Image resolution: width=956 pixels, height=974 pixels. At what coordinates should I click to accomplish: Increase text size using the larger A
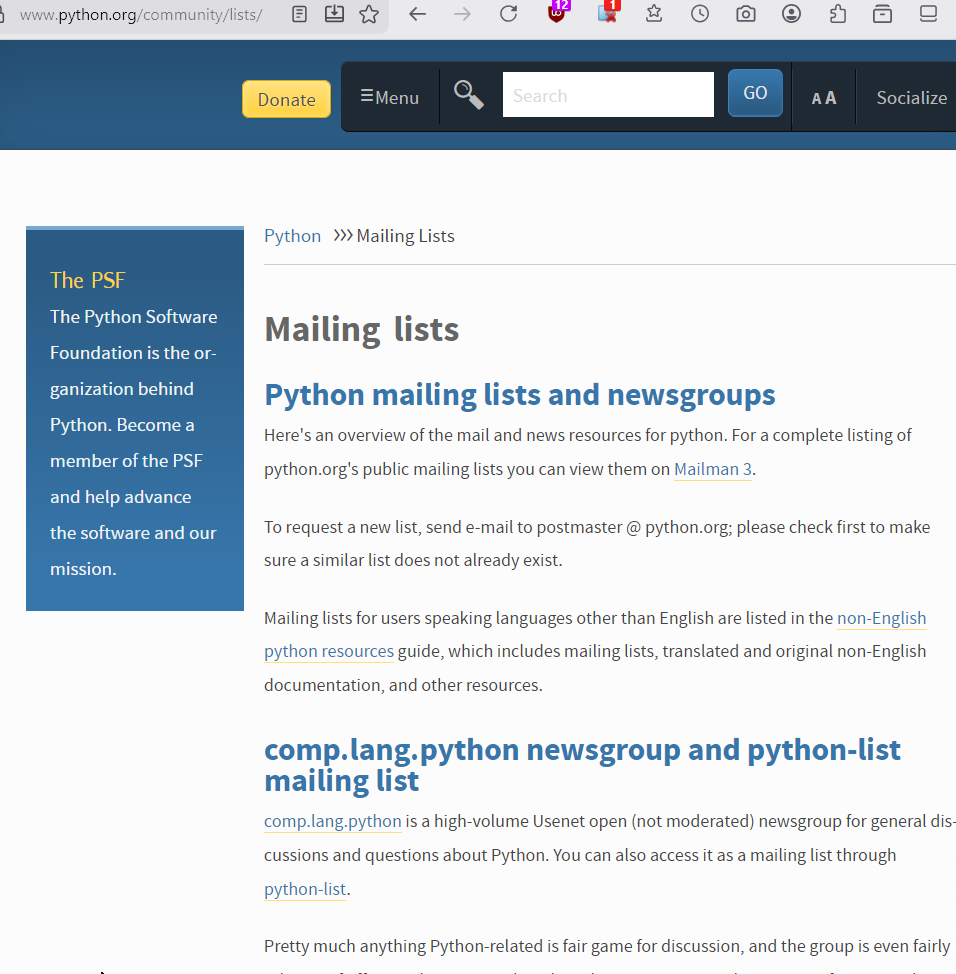pos(832,97)
